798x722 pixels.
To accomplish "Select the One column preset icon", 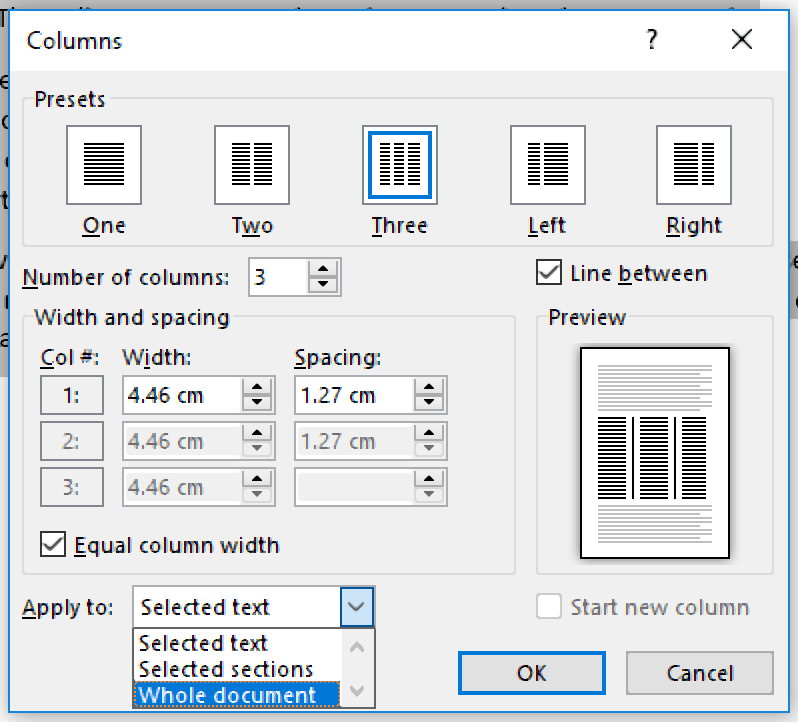I will tap(104, 164).
